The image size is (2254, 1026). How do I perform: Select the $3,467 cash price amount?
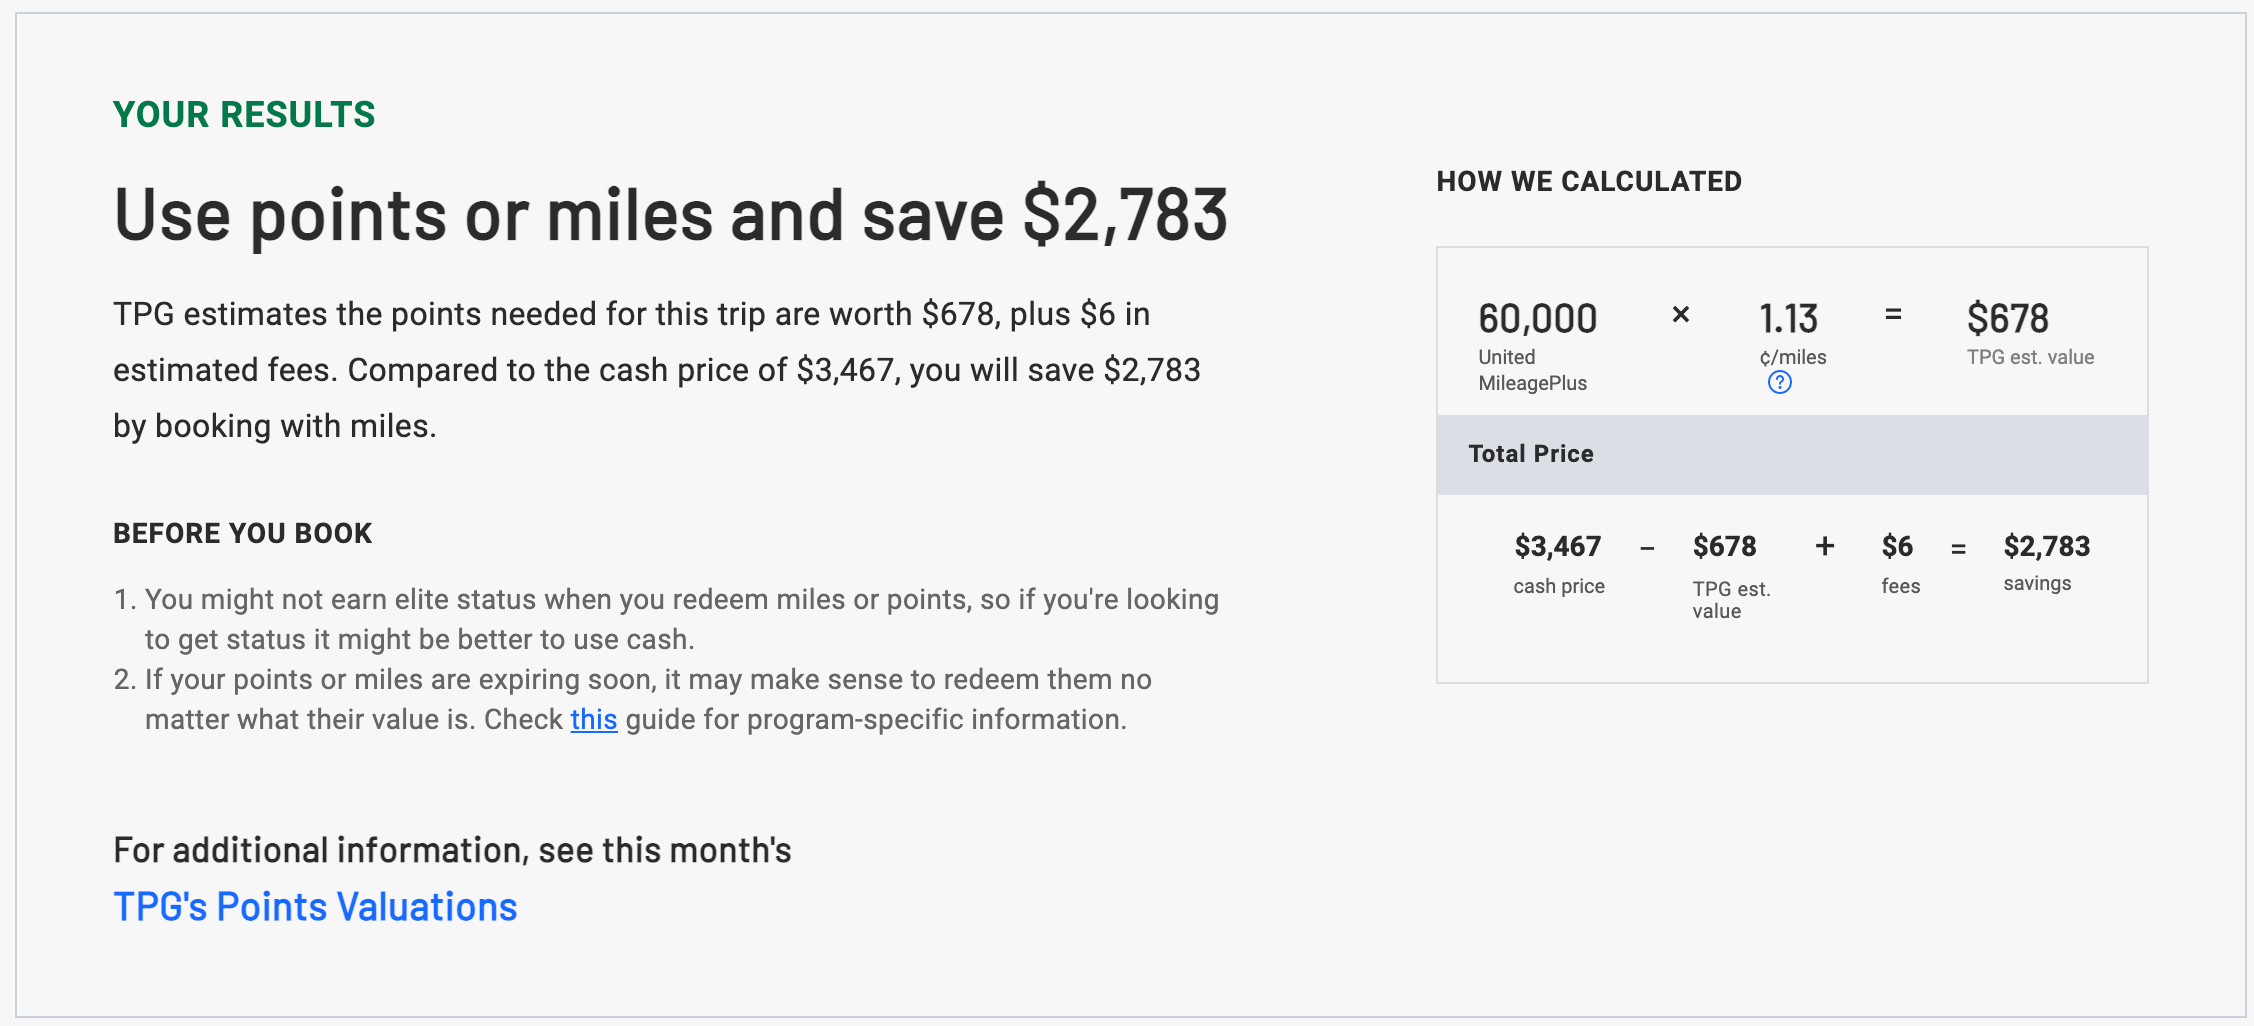[x=1557, y=546]
